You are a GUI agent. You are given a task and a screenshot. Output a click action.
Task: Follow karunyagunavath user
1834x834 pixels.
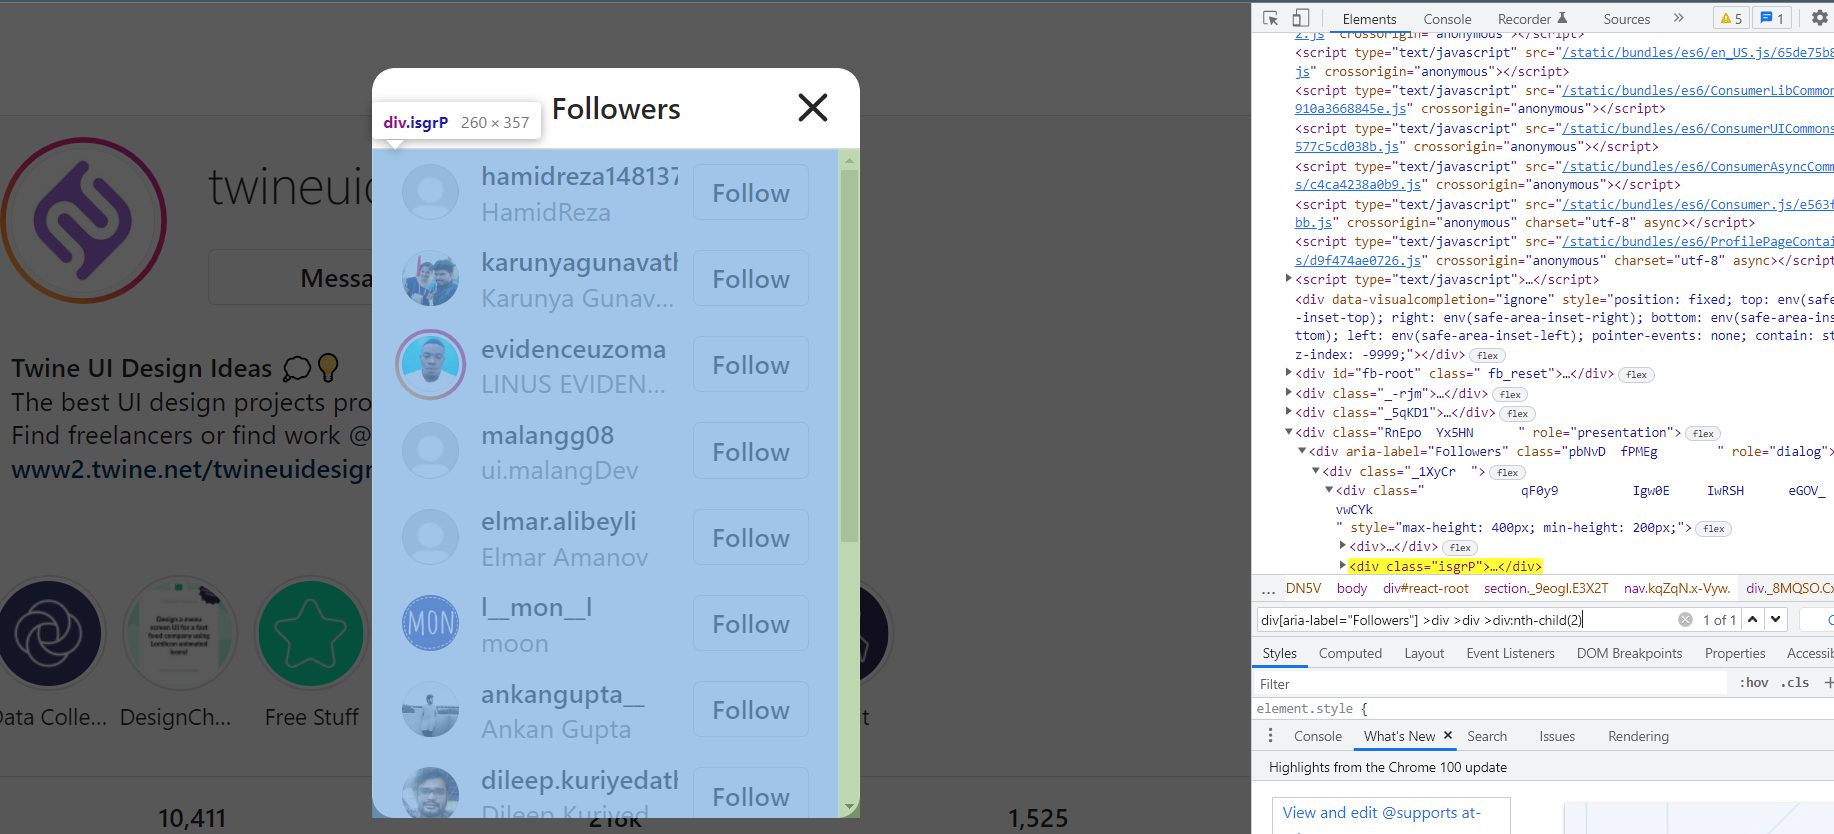point(751,279)
